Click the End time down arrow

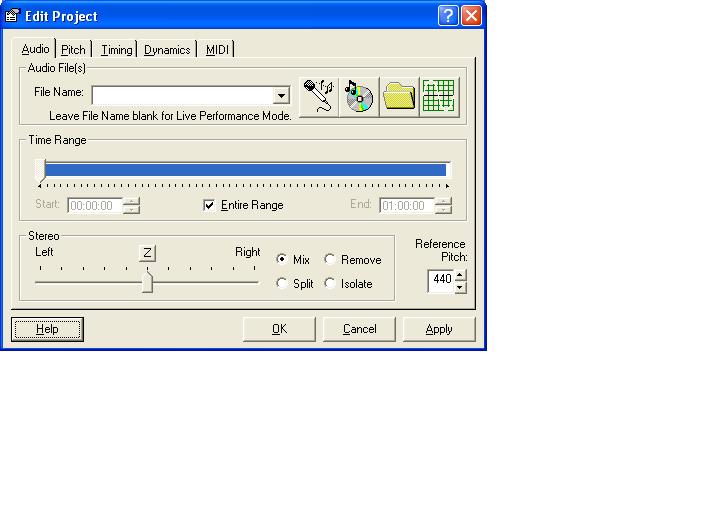click(443, 210)
